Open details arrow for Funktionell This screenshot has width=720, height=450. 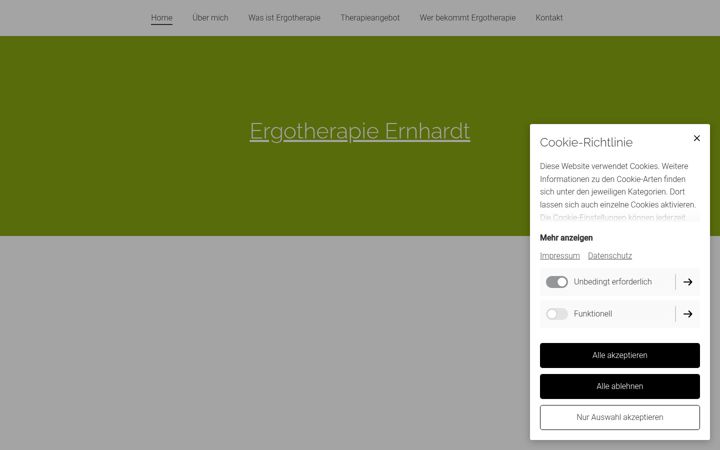click(x=687, y=314)
